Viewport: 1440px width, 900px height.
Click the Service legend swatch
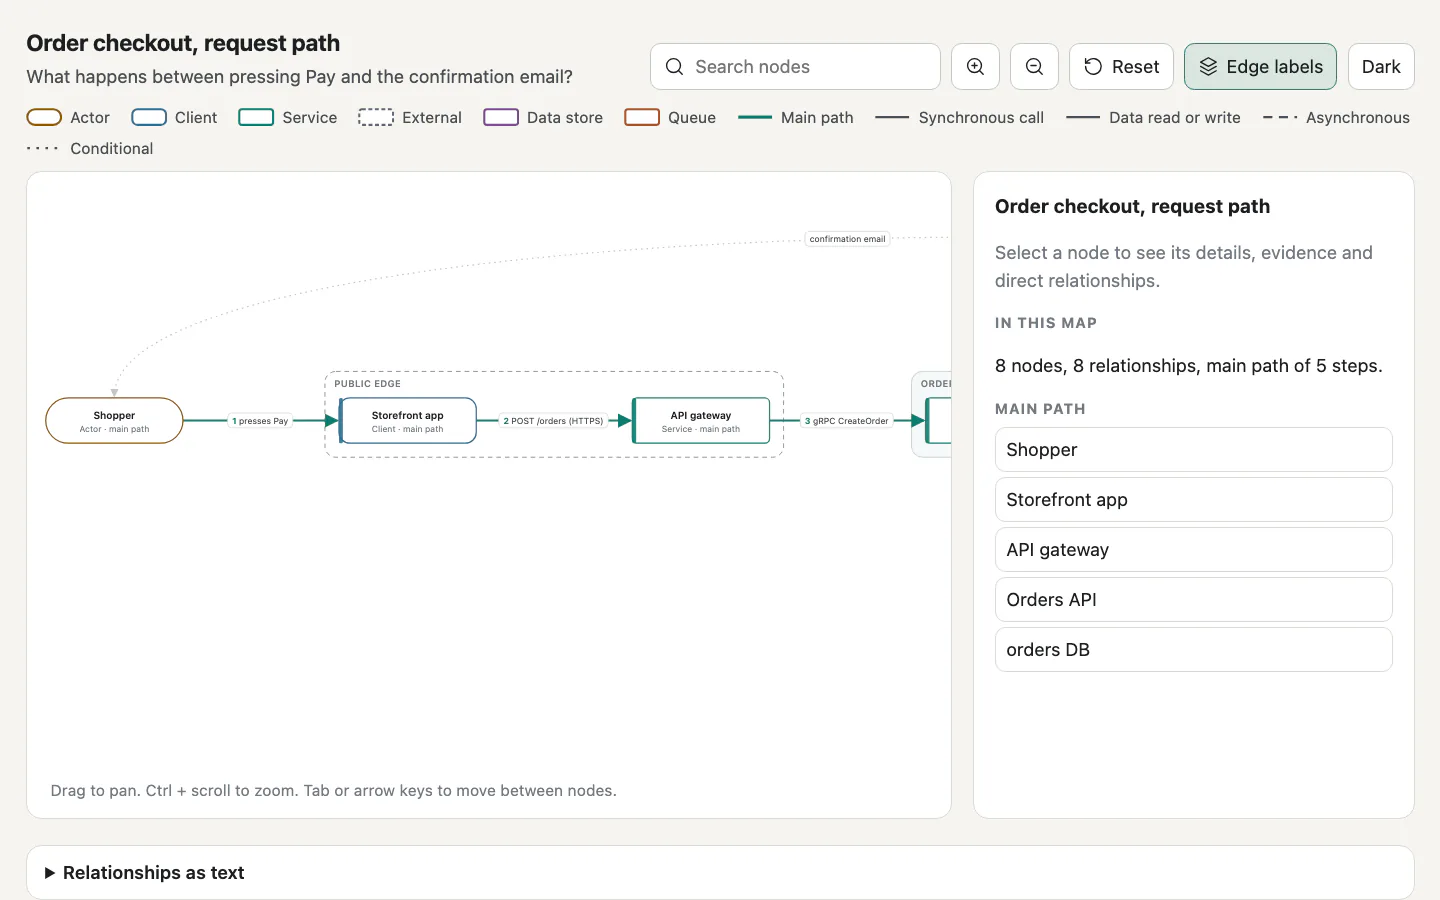(256, 117)
